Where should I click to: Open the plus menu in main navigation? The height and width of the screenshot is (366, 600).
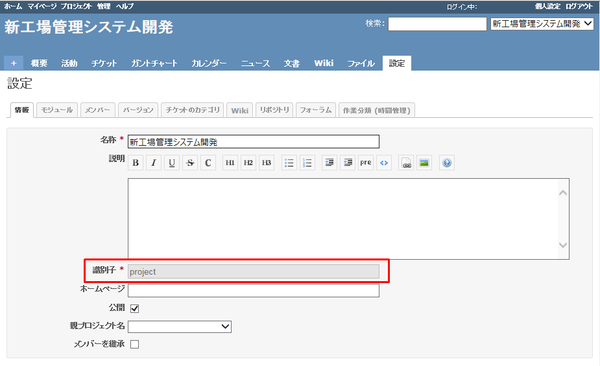click(x=14, y=63)
